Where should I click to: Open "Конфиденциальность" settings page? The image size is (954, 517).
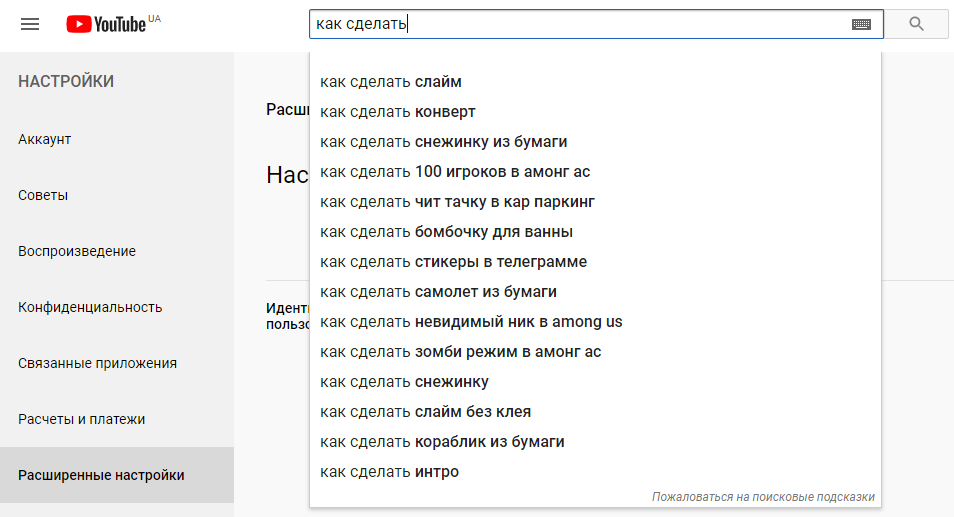click(x=90, y=307)
